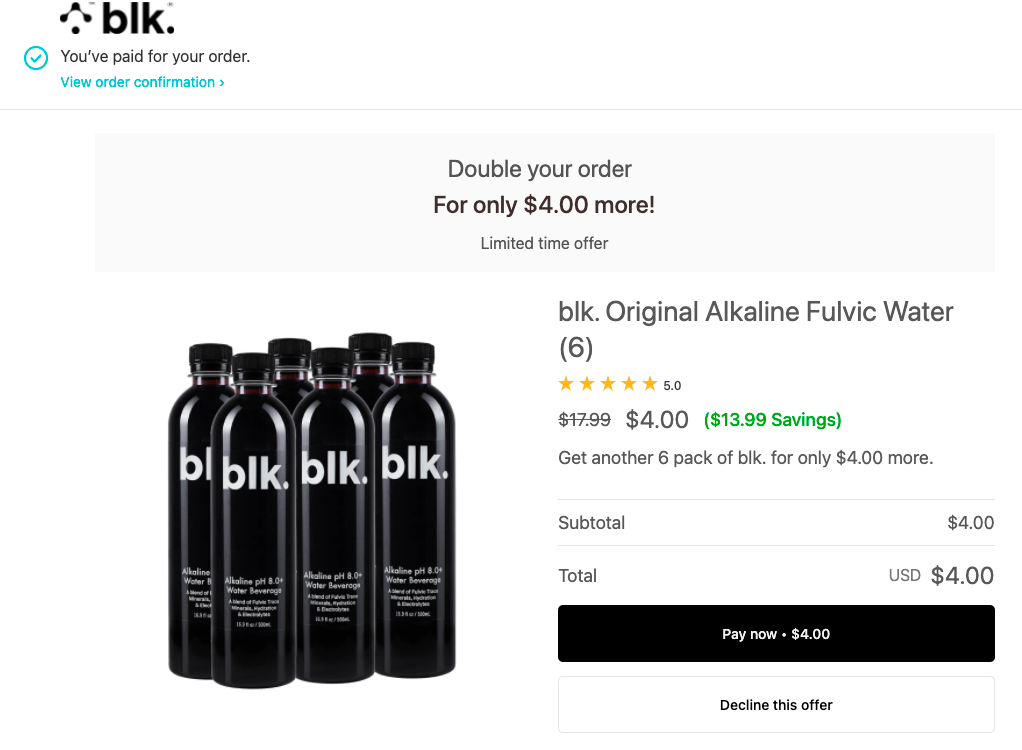Open the View order confirmation link
The width and height of the screenshot is (1022, 750).
click(x=142, y=82)
